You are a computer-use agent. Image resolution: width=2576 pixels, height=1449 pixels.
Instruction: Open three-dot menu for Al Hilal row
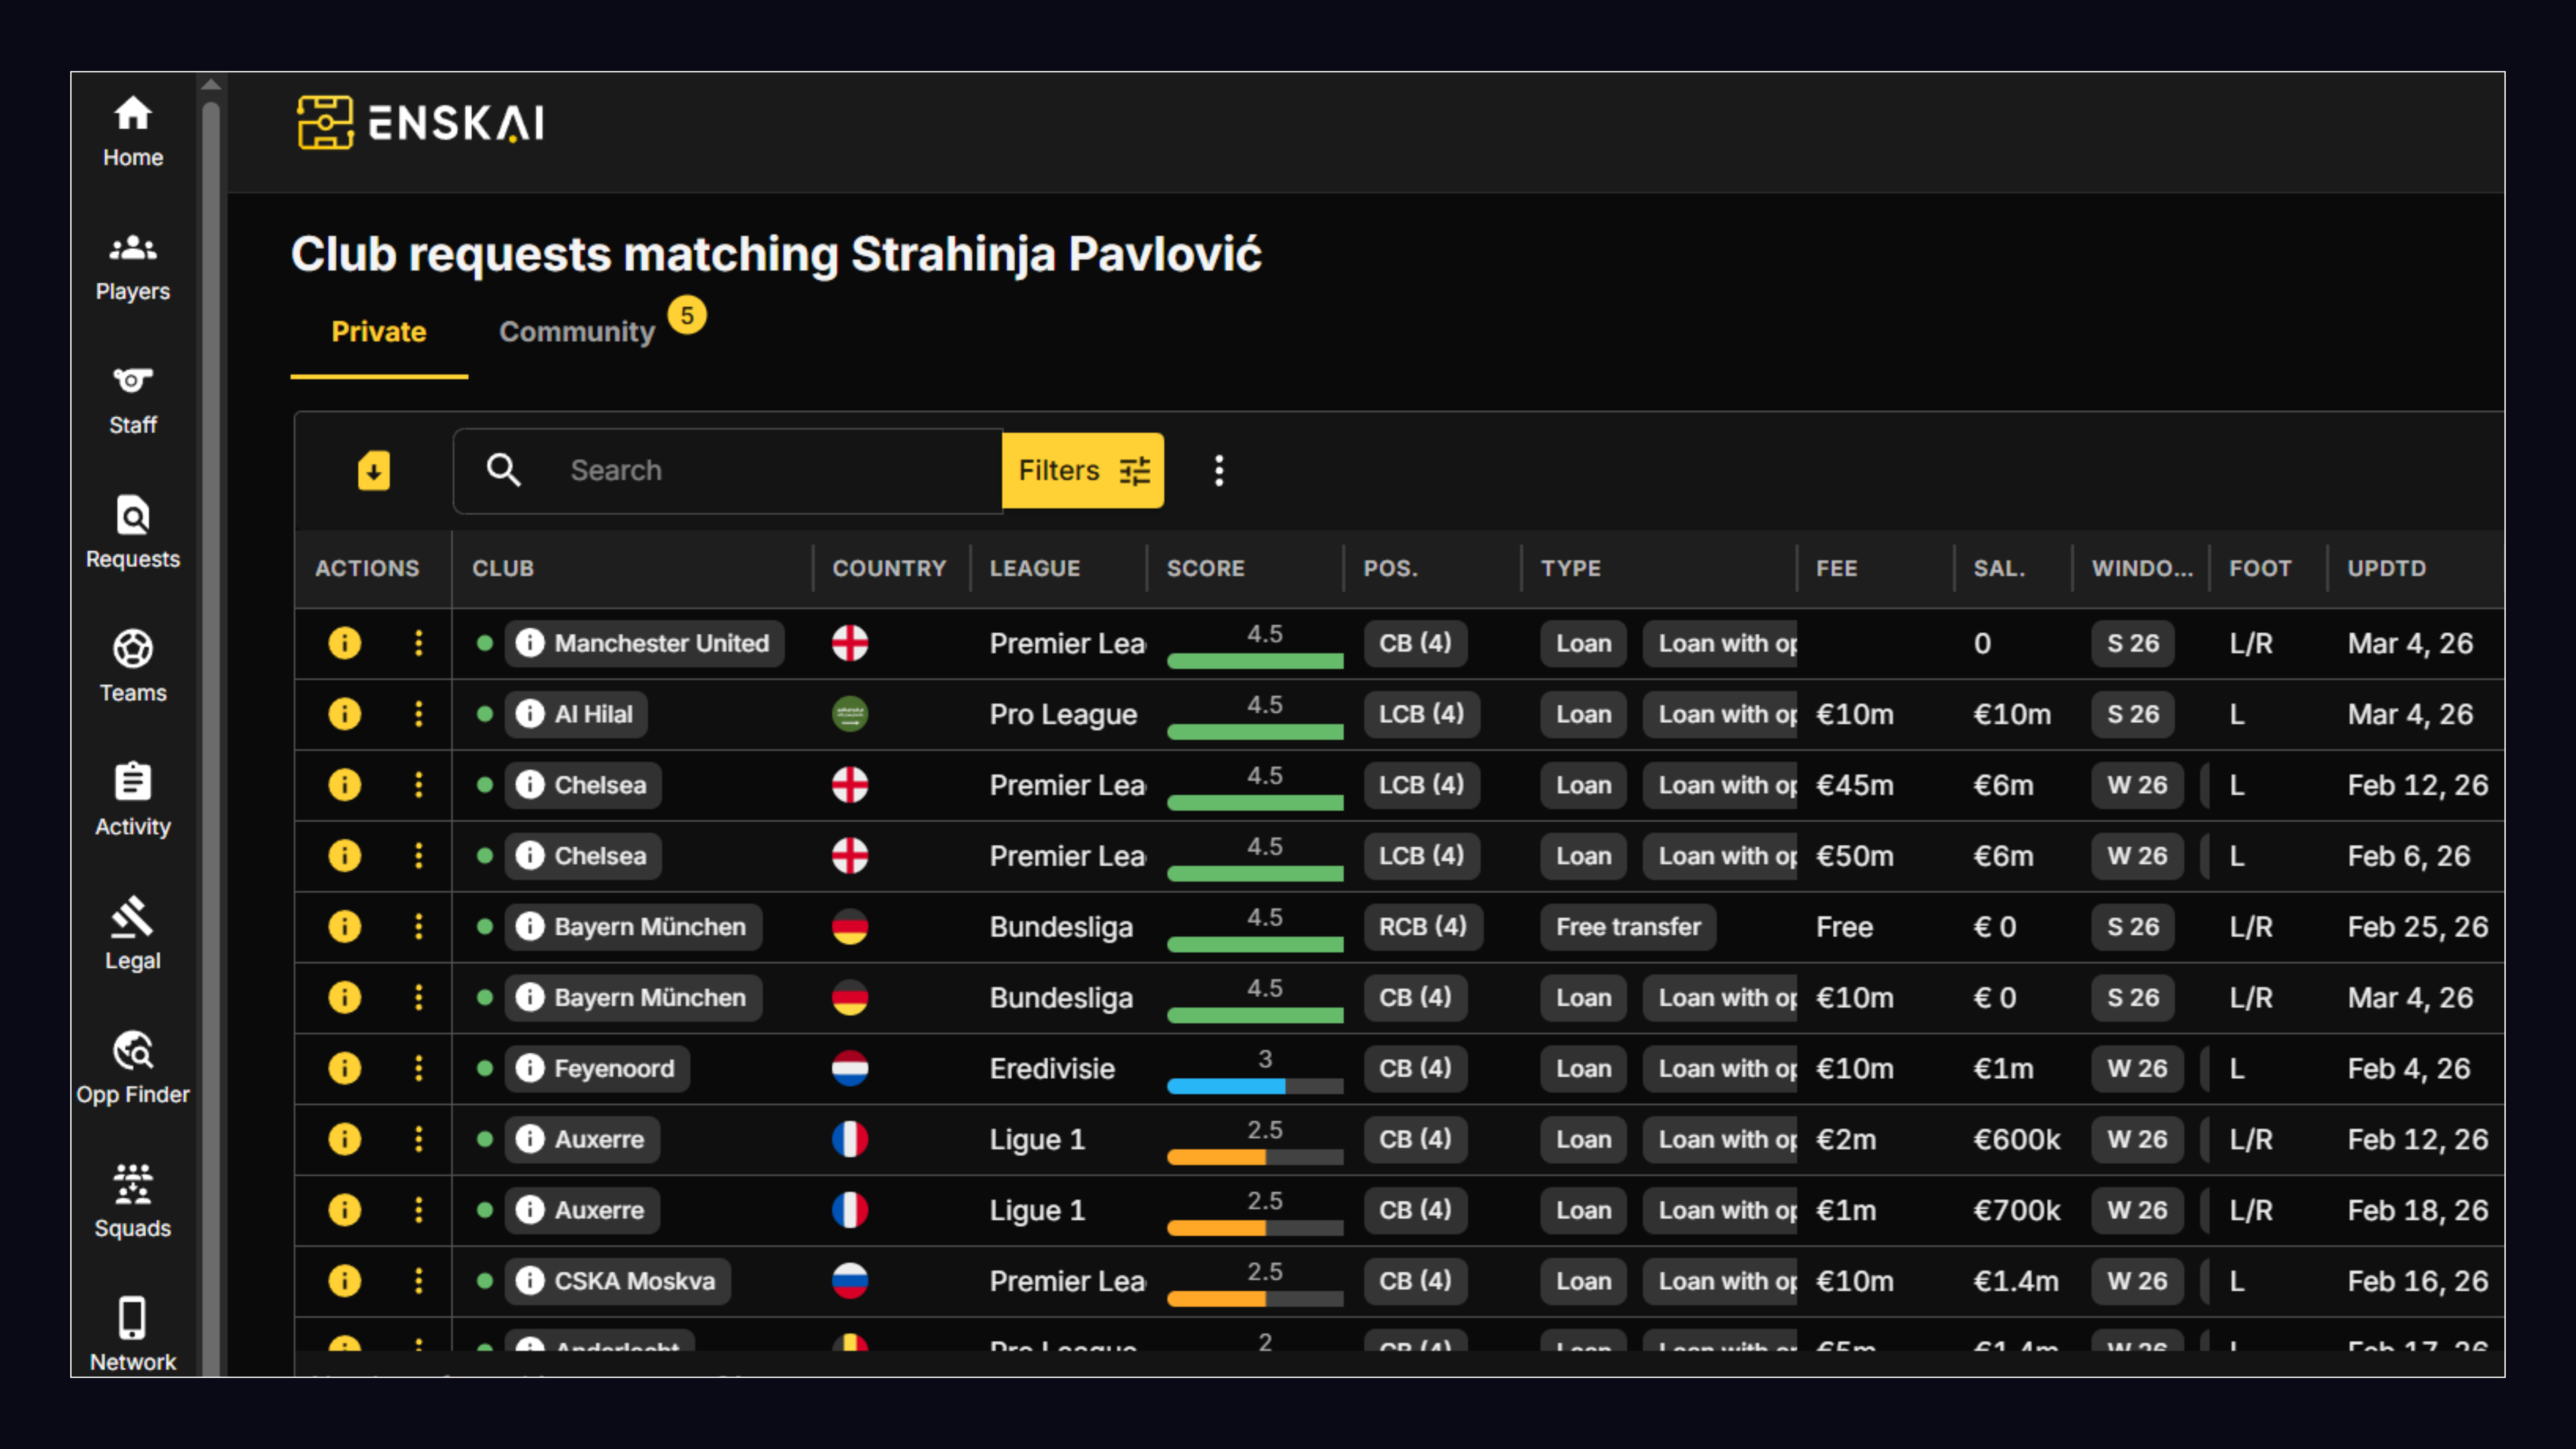point(418,714)
